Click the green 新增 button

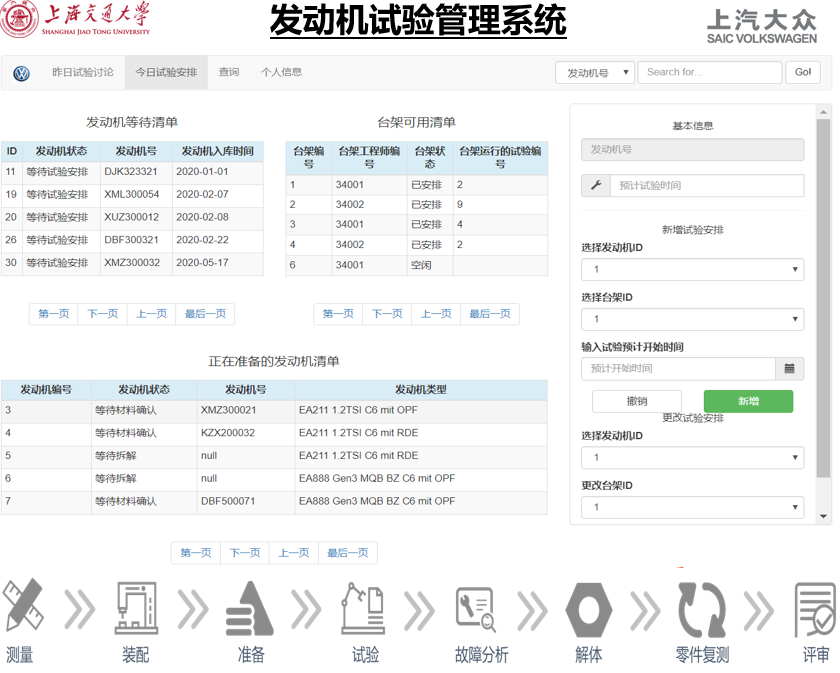click(748, 401)
